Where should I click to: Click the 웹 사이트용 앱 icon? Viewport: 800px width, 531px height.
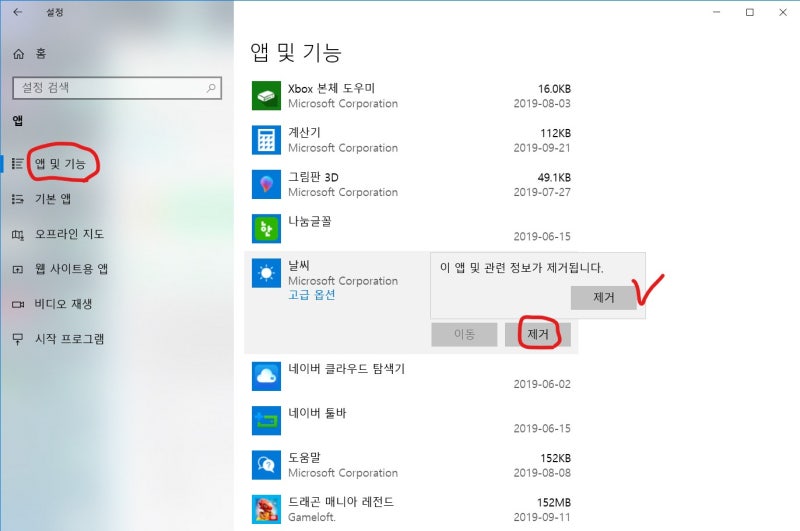point(18,269)
